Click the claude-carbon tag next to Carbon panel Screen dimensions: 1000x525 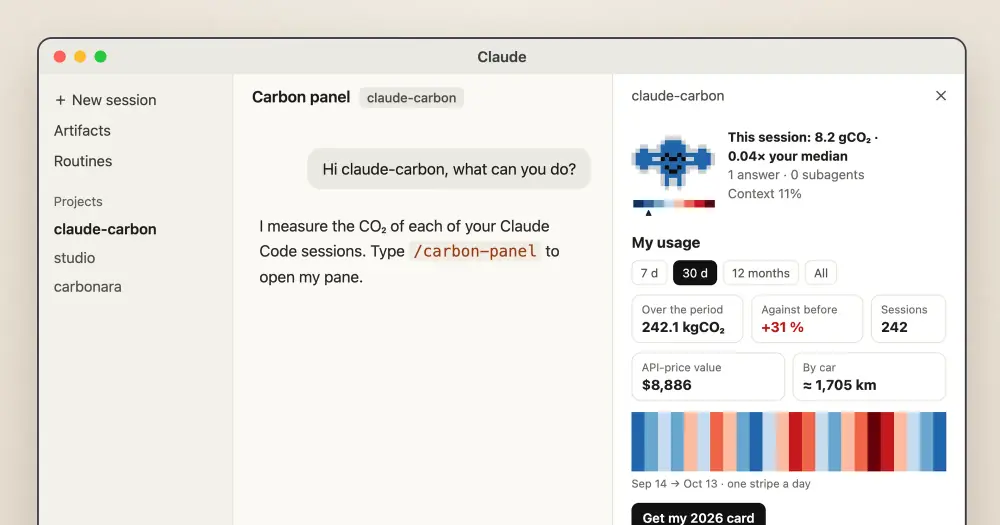pos(411,98)
